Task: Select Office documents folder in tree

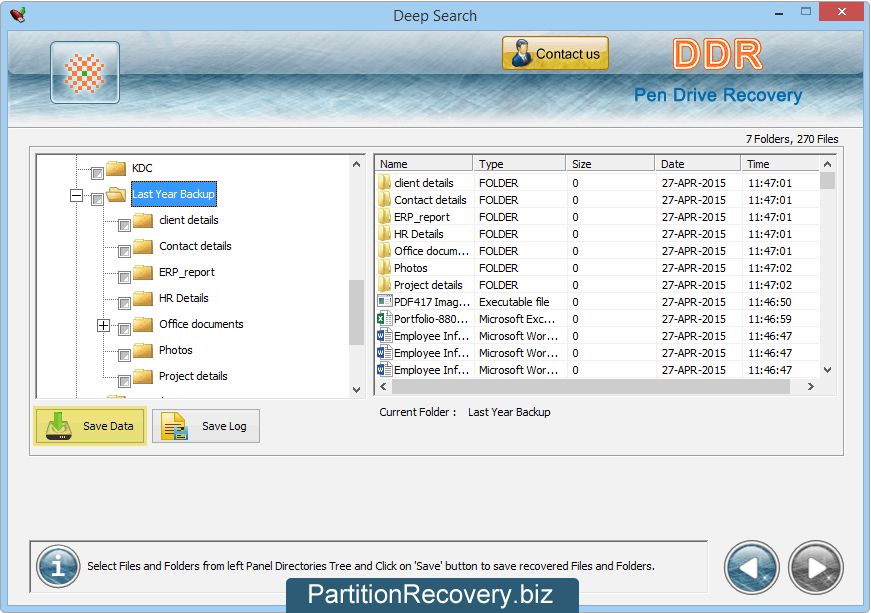Action: [201, 324]
